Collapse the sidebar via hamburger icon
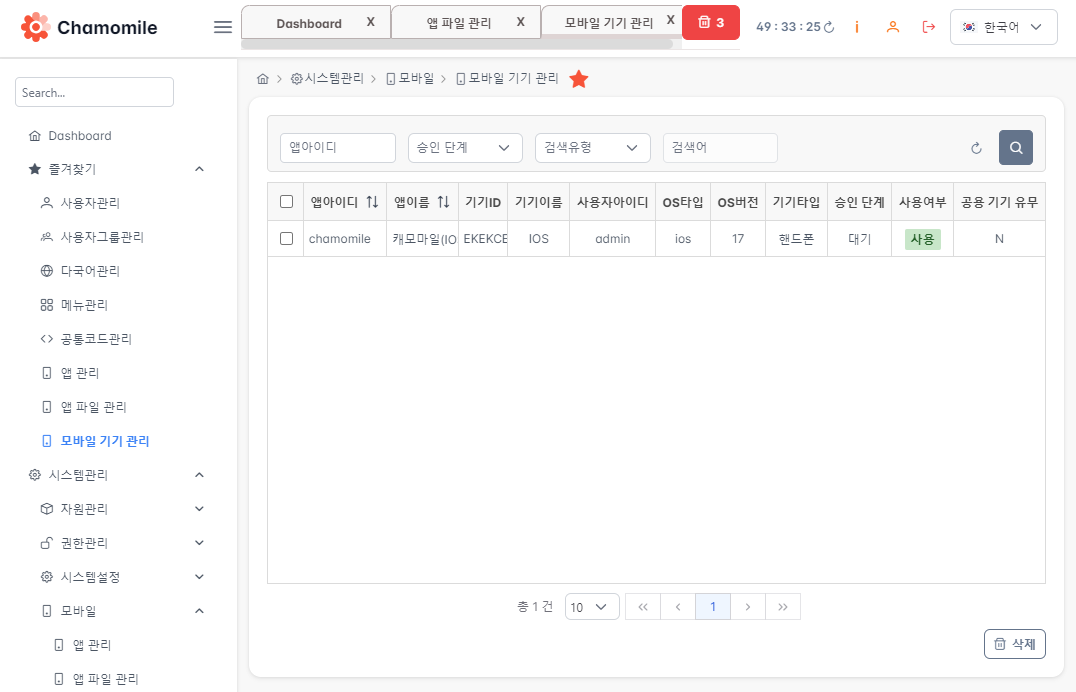1076x692 pixels. point(222,27)
